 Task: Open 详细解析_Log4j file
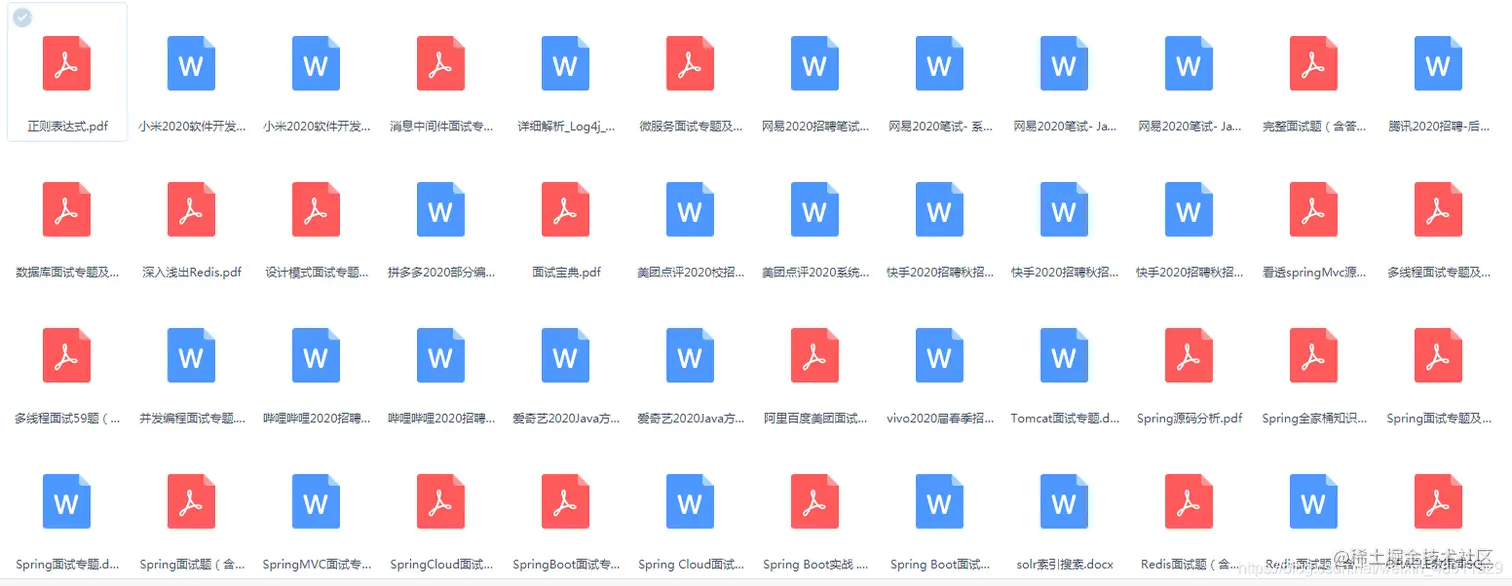pyautogui.click(x=564, y=63)
